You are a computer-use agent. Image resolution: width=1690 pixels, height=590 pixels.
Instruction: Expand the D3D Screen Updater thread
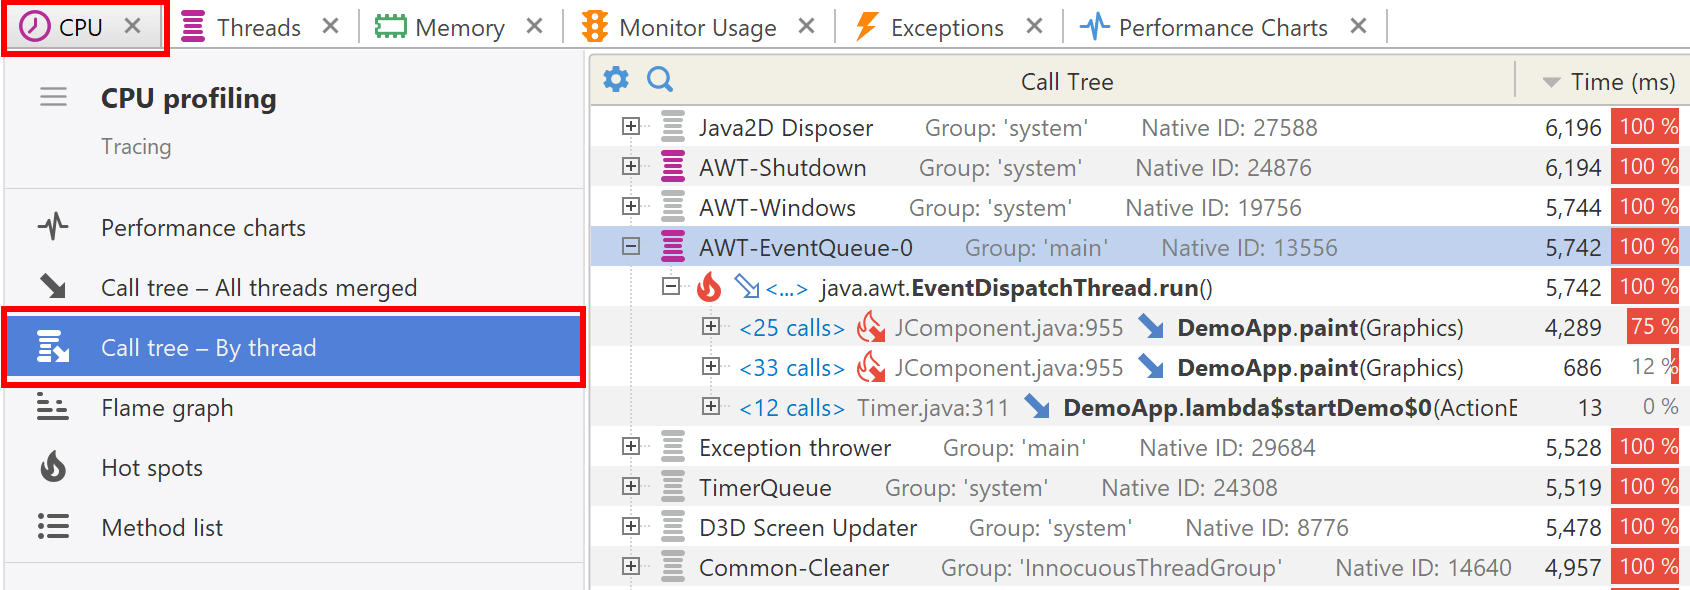(630, 526)
